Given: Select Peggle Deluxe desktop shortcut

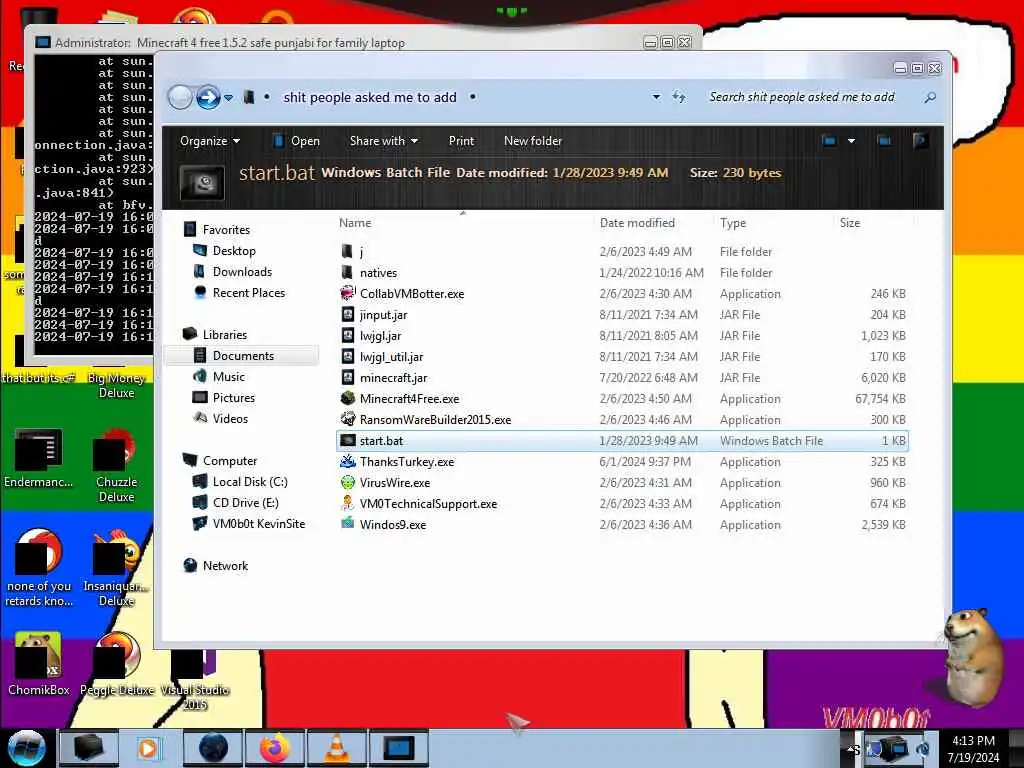Looking at the screenshot, I should click(x=117, y=664).
